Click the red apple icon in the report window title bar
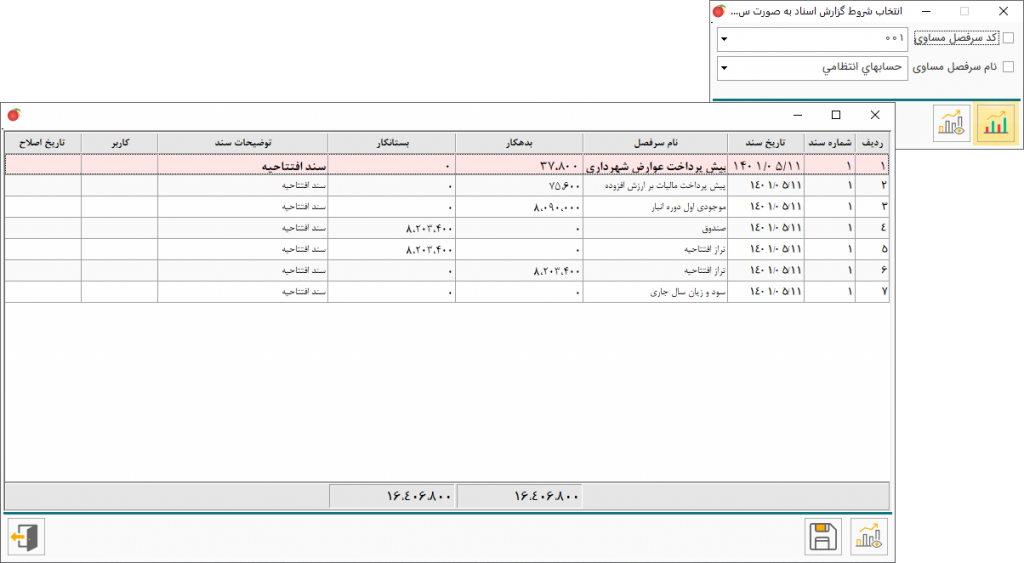Image resolution: width=1024 pixels, height=563 pixels. tap(14, 115)
